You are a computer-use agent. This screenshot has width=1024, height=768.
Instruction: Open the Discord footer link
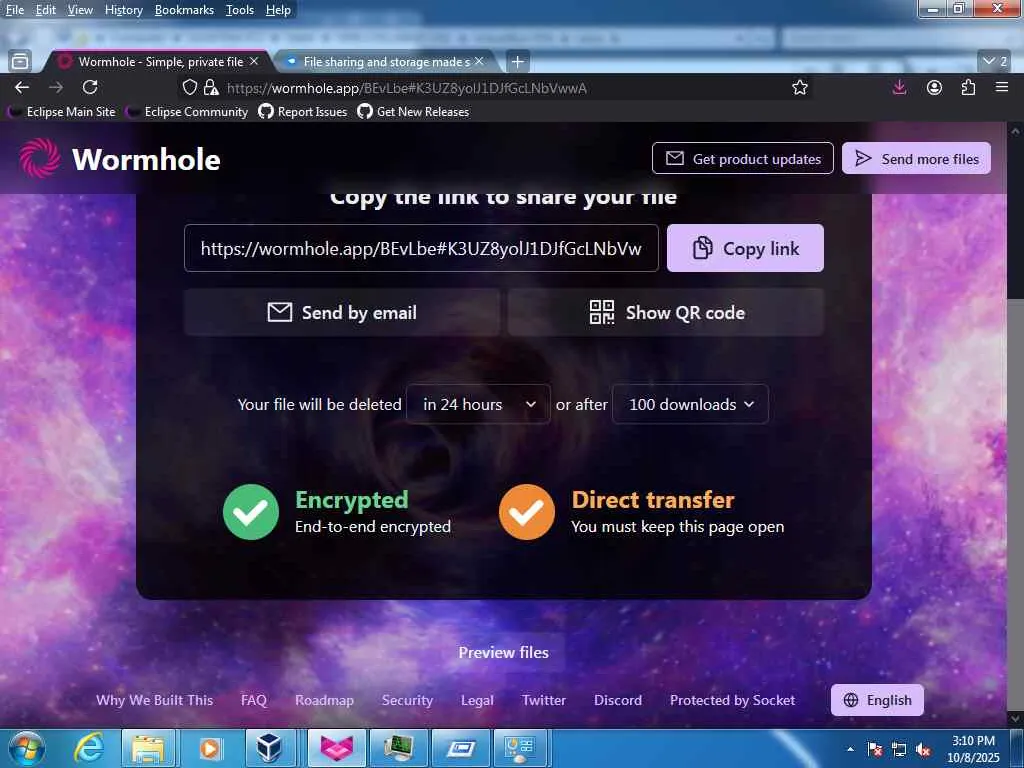(618, 700)
